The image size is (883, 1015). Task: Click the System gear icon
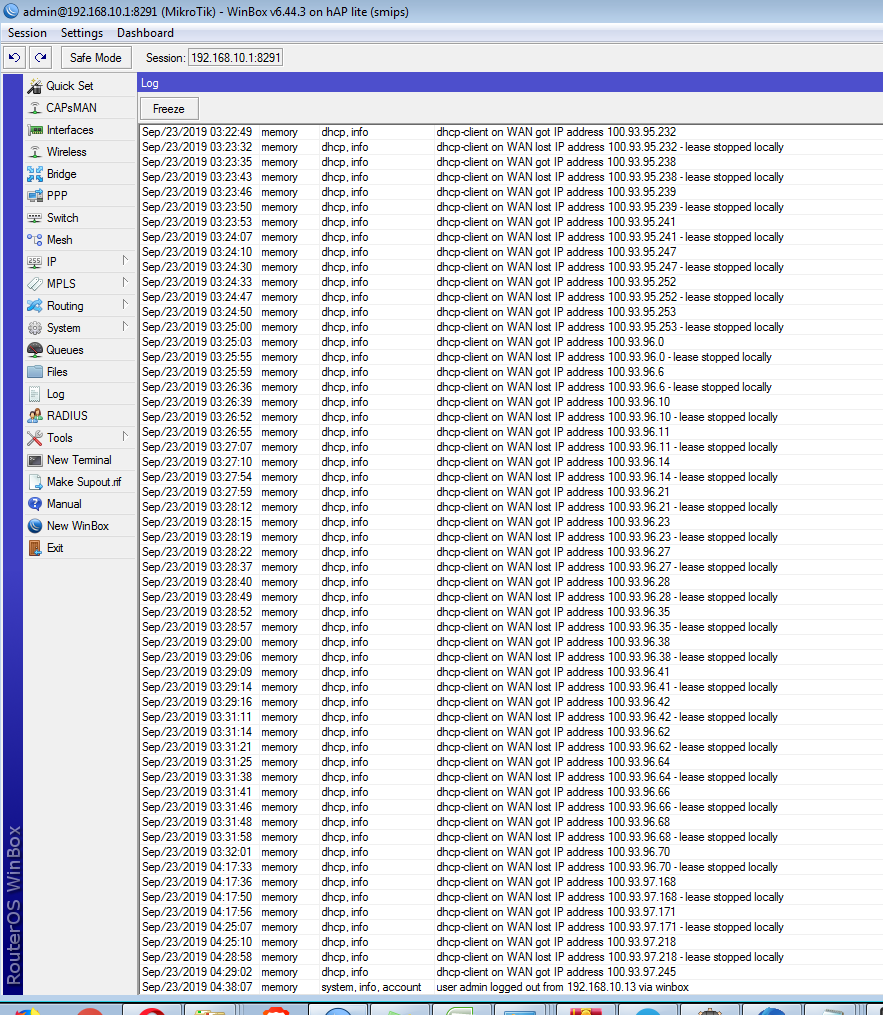pyautogui.click(x=35, y=328)
